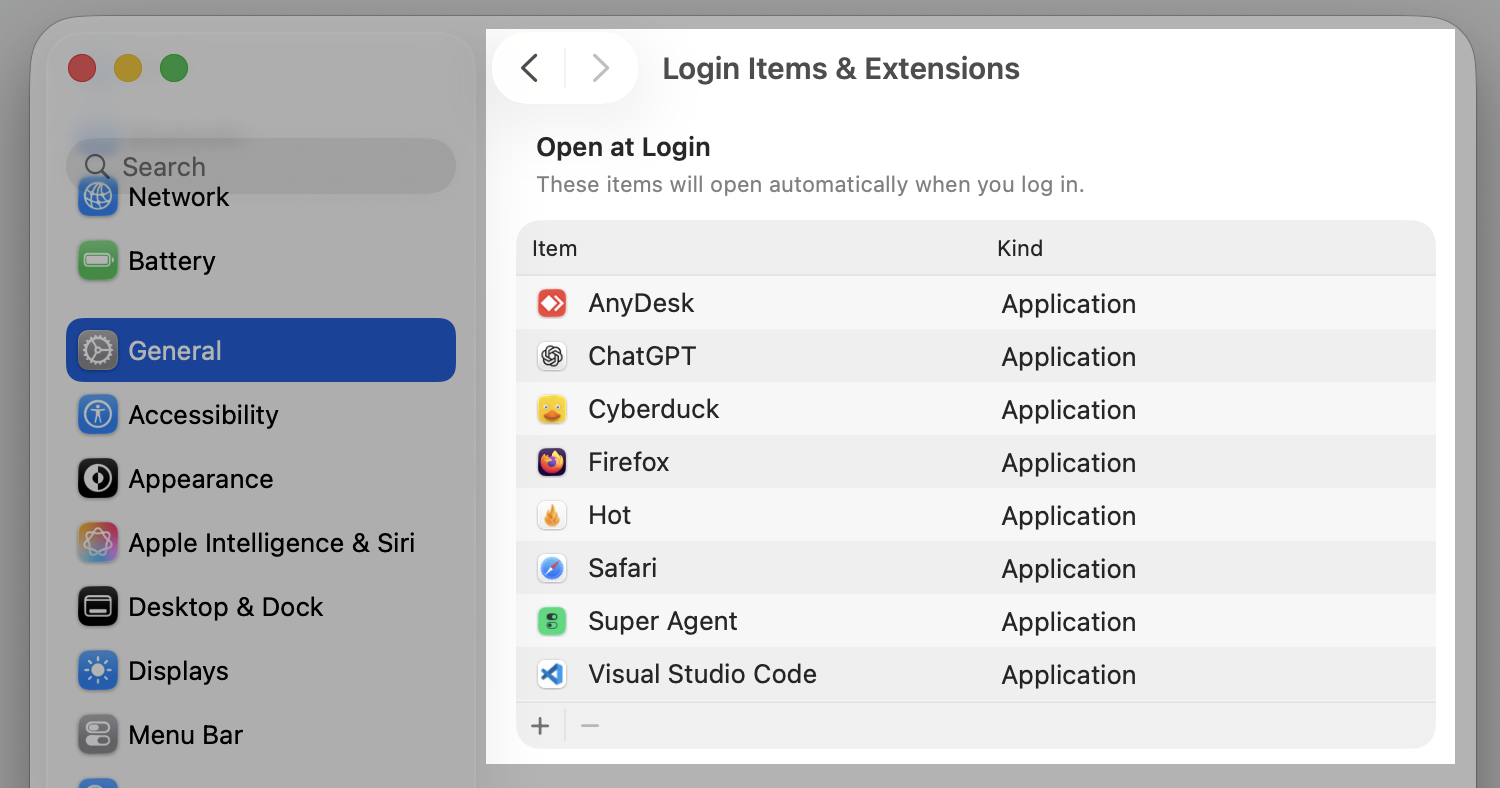Click Application kind in Firefox row

pyautogui.click(x=1069, y=464)
